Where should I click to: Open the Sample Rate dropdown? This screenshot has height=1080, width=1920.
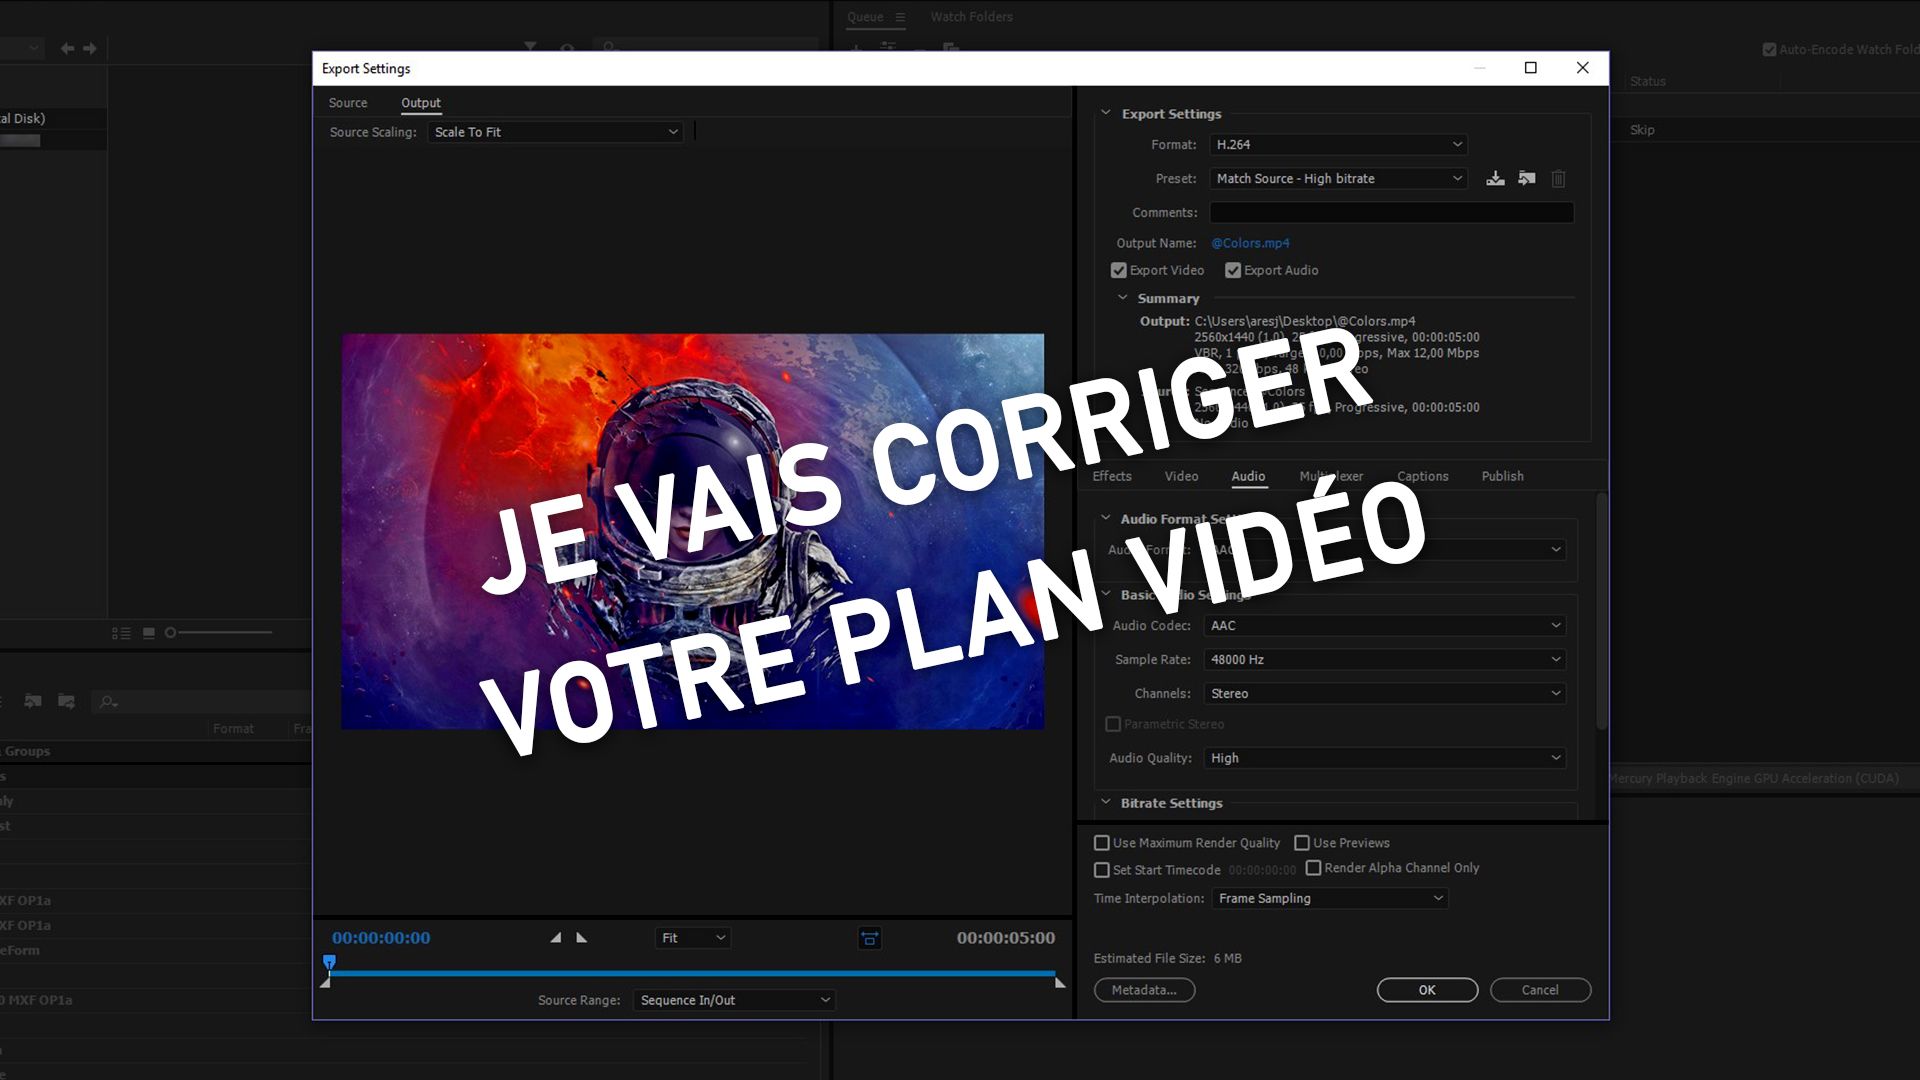pyautogui.click(x=1384, y=660)
